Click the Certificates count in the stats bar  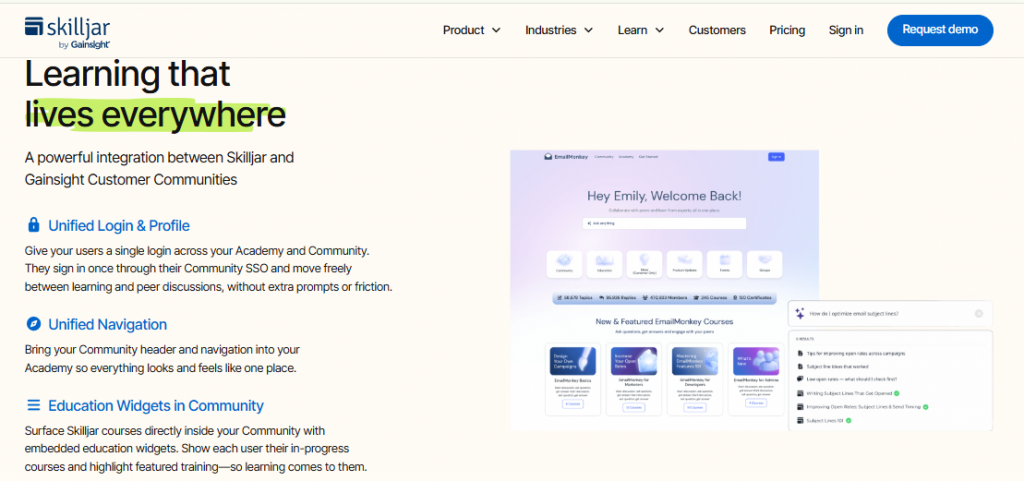751,298
